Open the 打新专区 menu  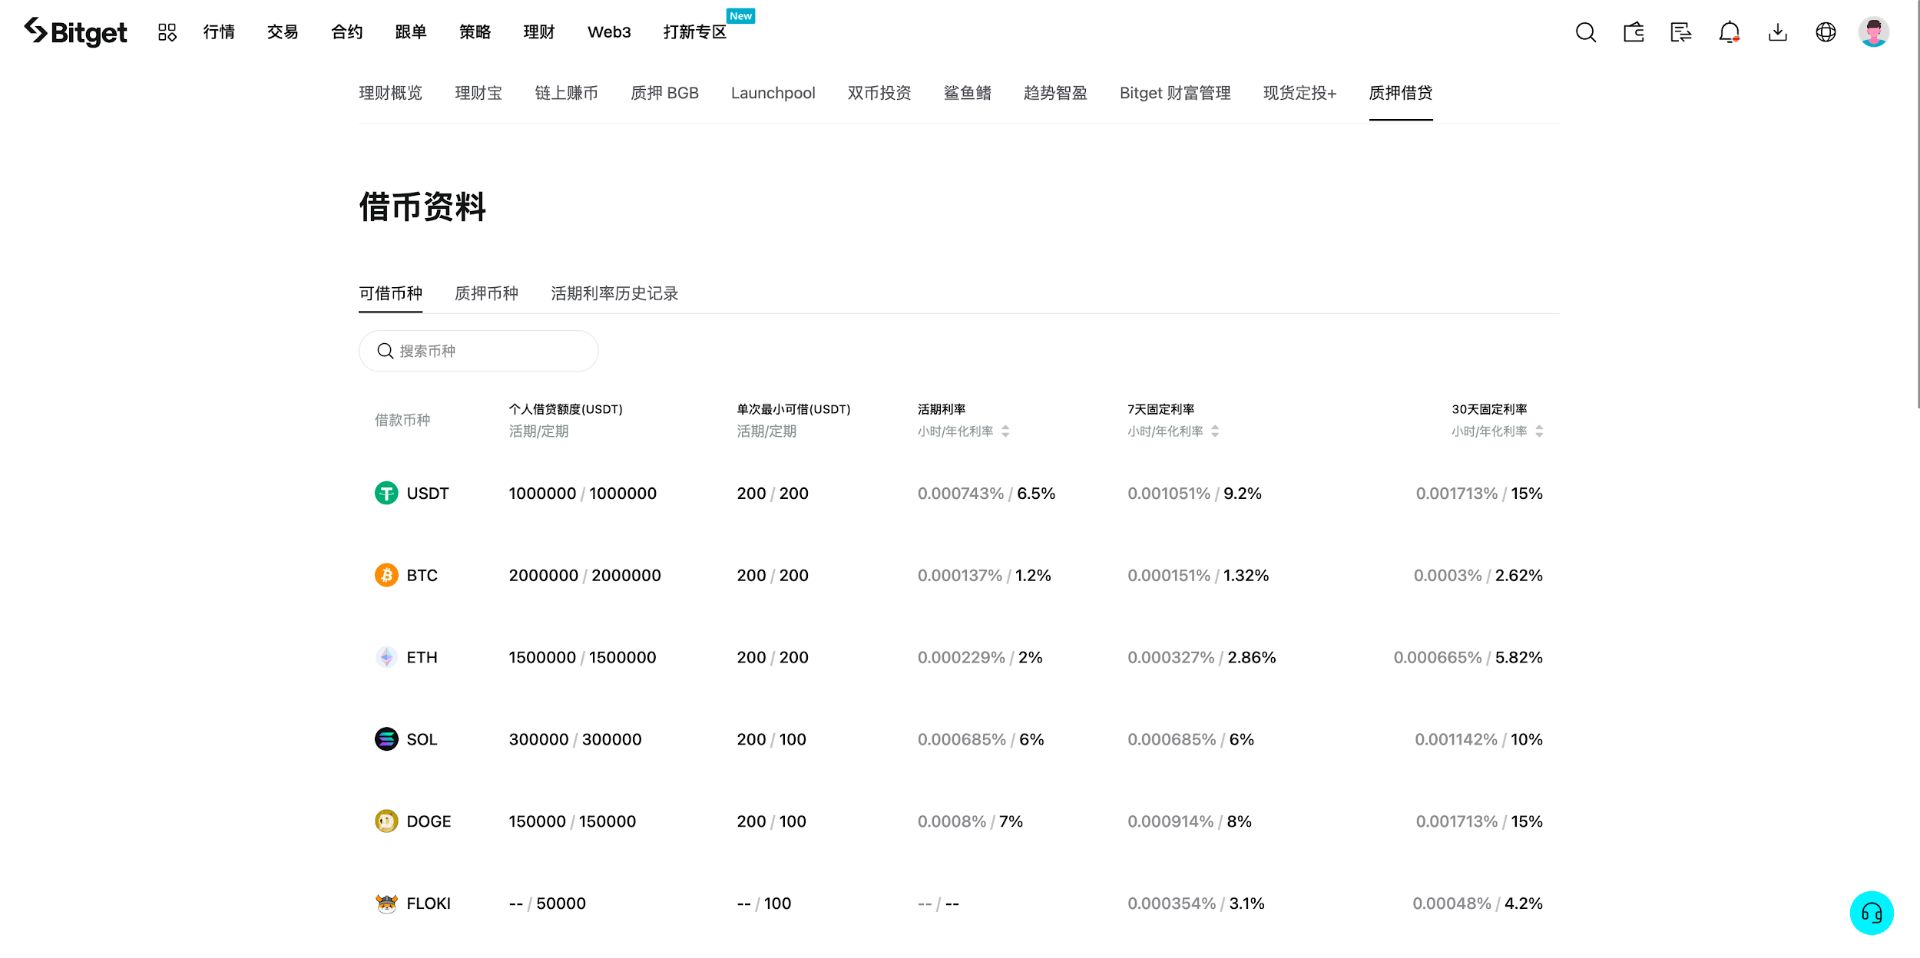point(695,32)
